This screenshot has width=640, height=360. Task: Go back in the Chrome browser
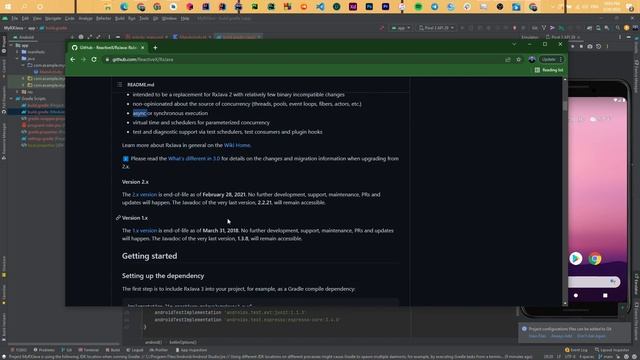click(x=73, y=59)
